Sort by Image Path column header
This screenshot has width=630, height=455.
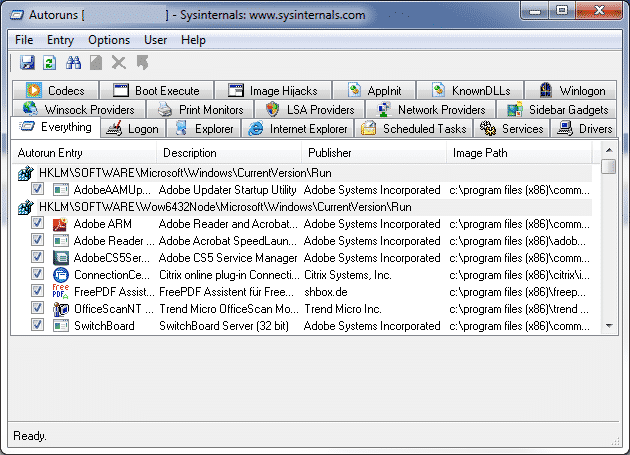[519, 153]
